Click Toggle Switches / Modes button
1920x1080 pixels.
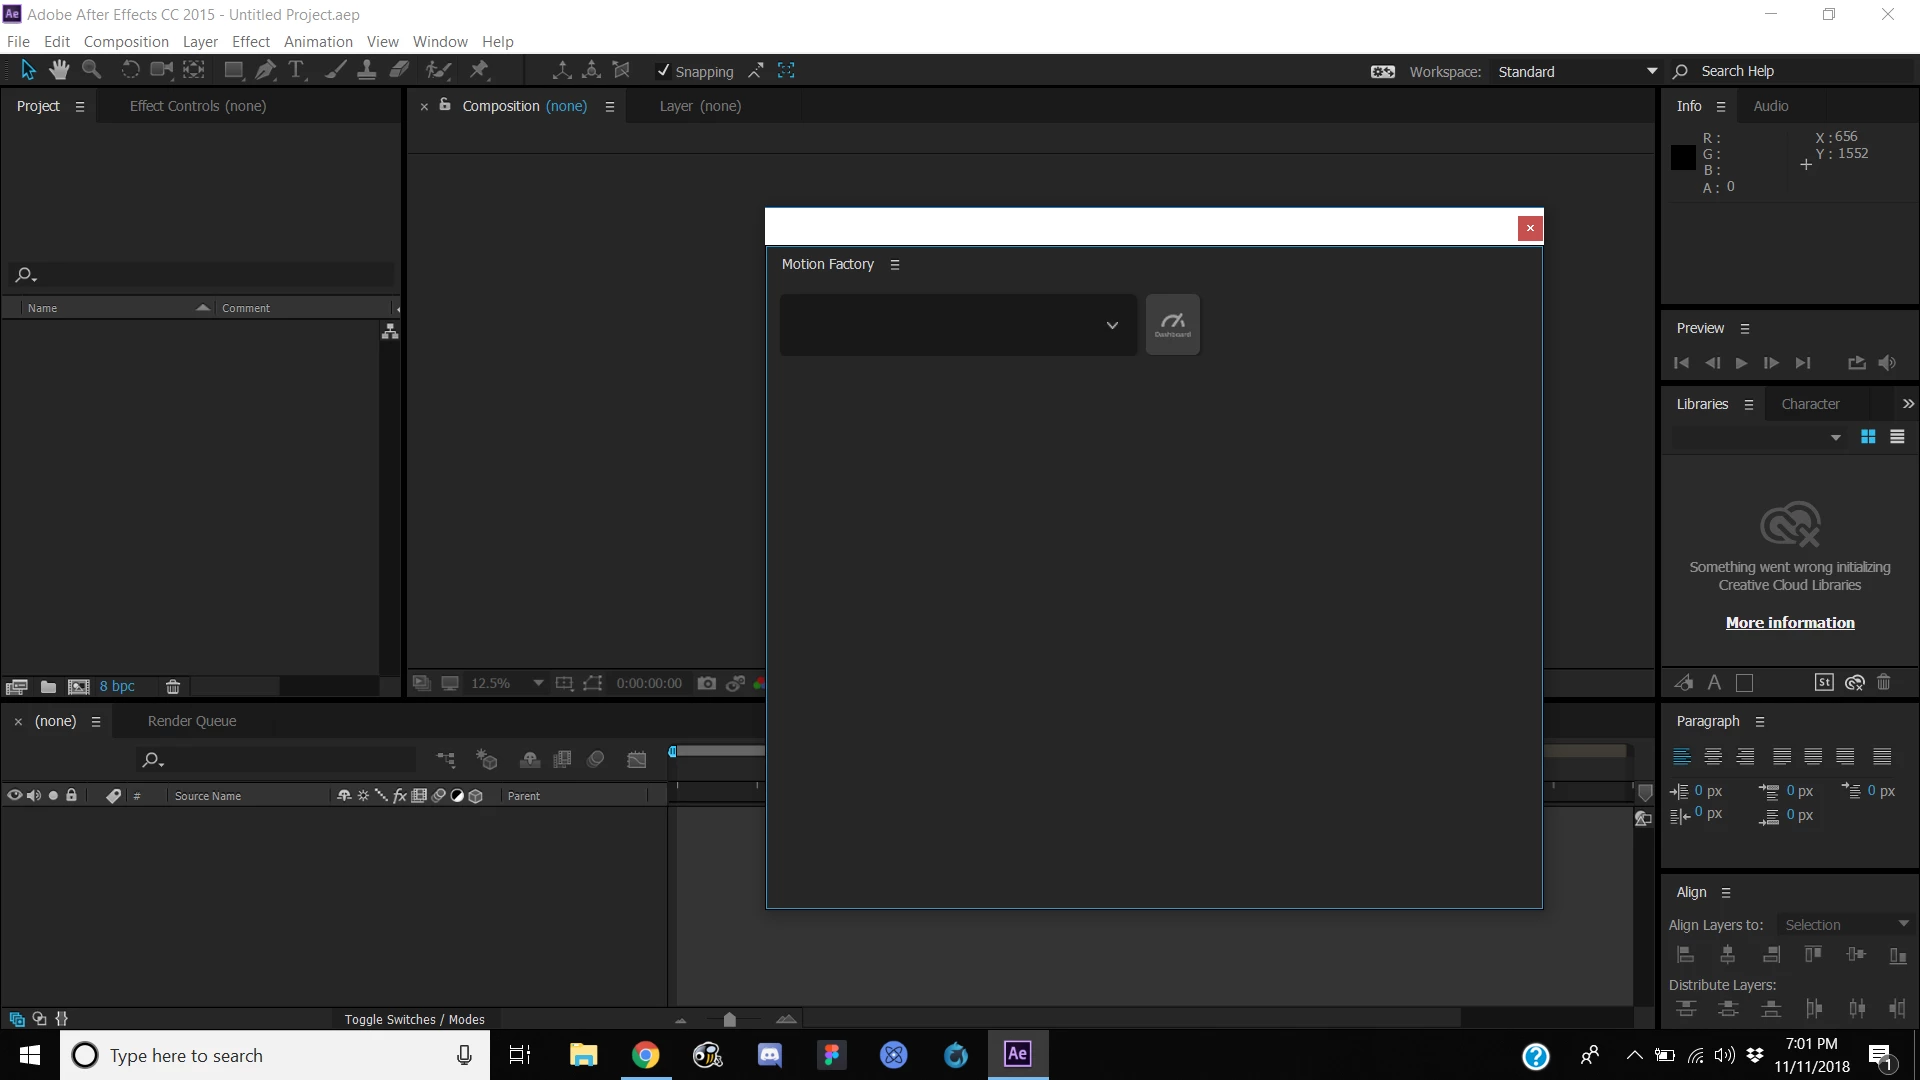414,1019
